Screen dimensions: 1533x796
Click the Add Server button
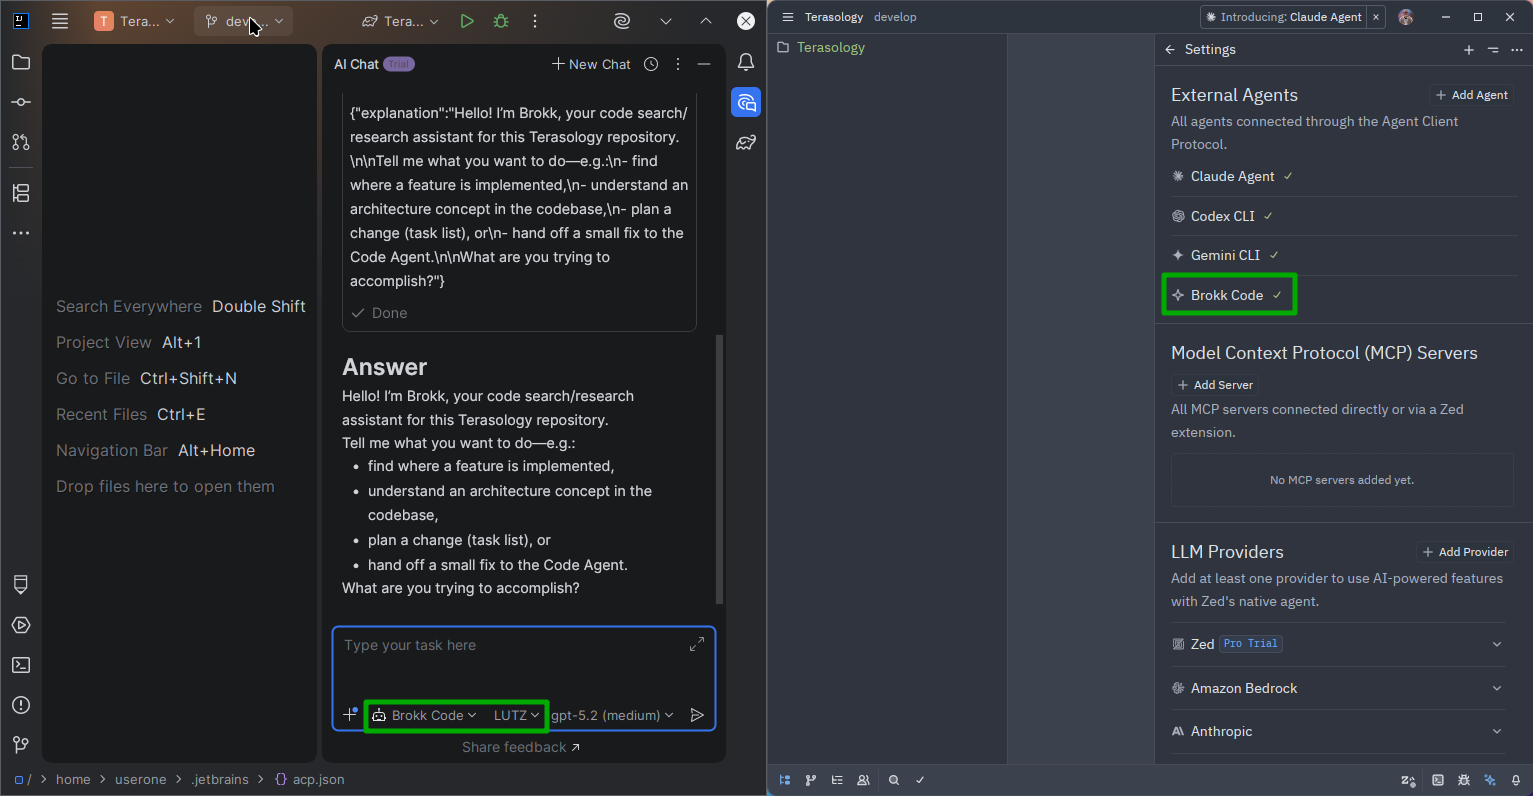(1215, 385)
